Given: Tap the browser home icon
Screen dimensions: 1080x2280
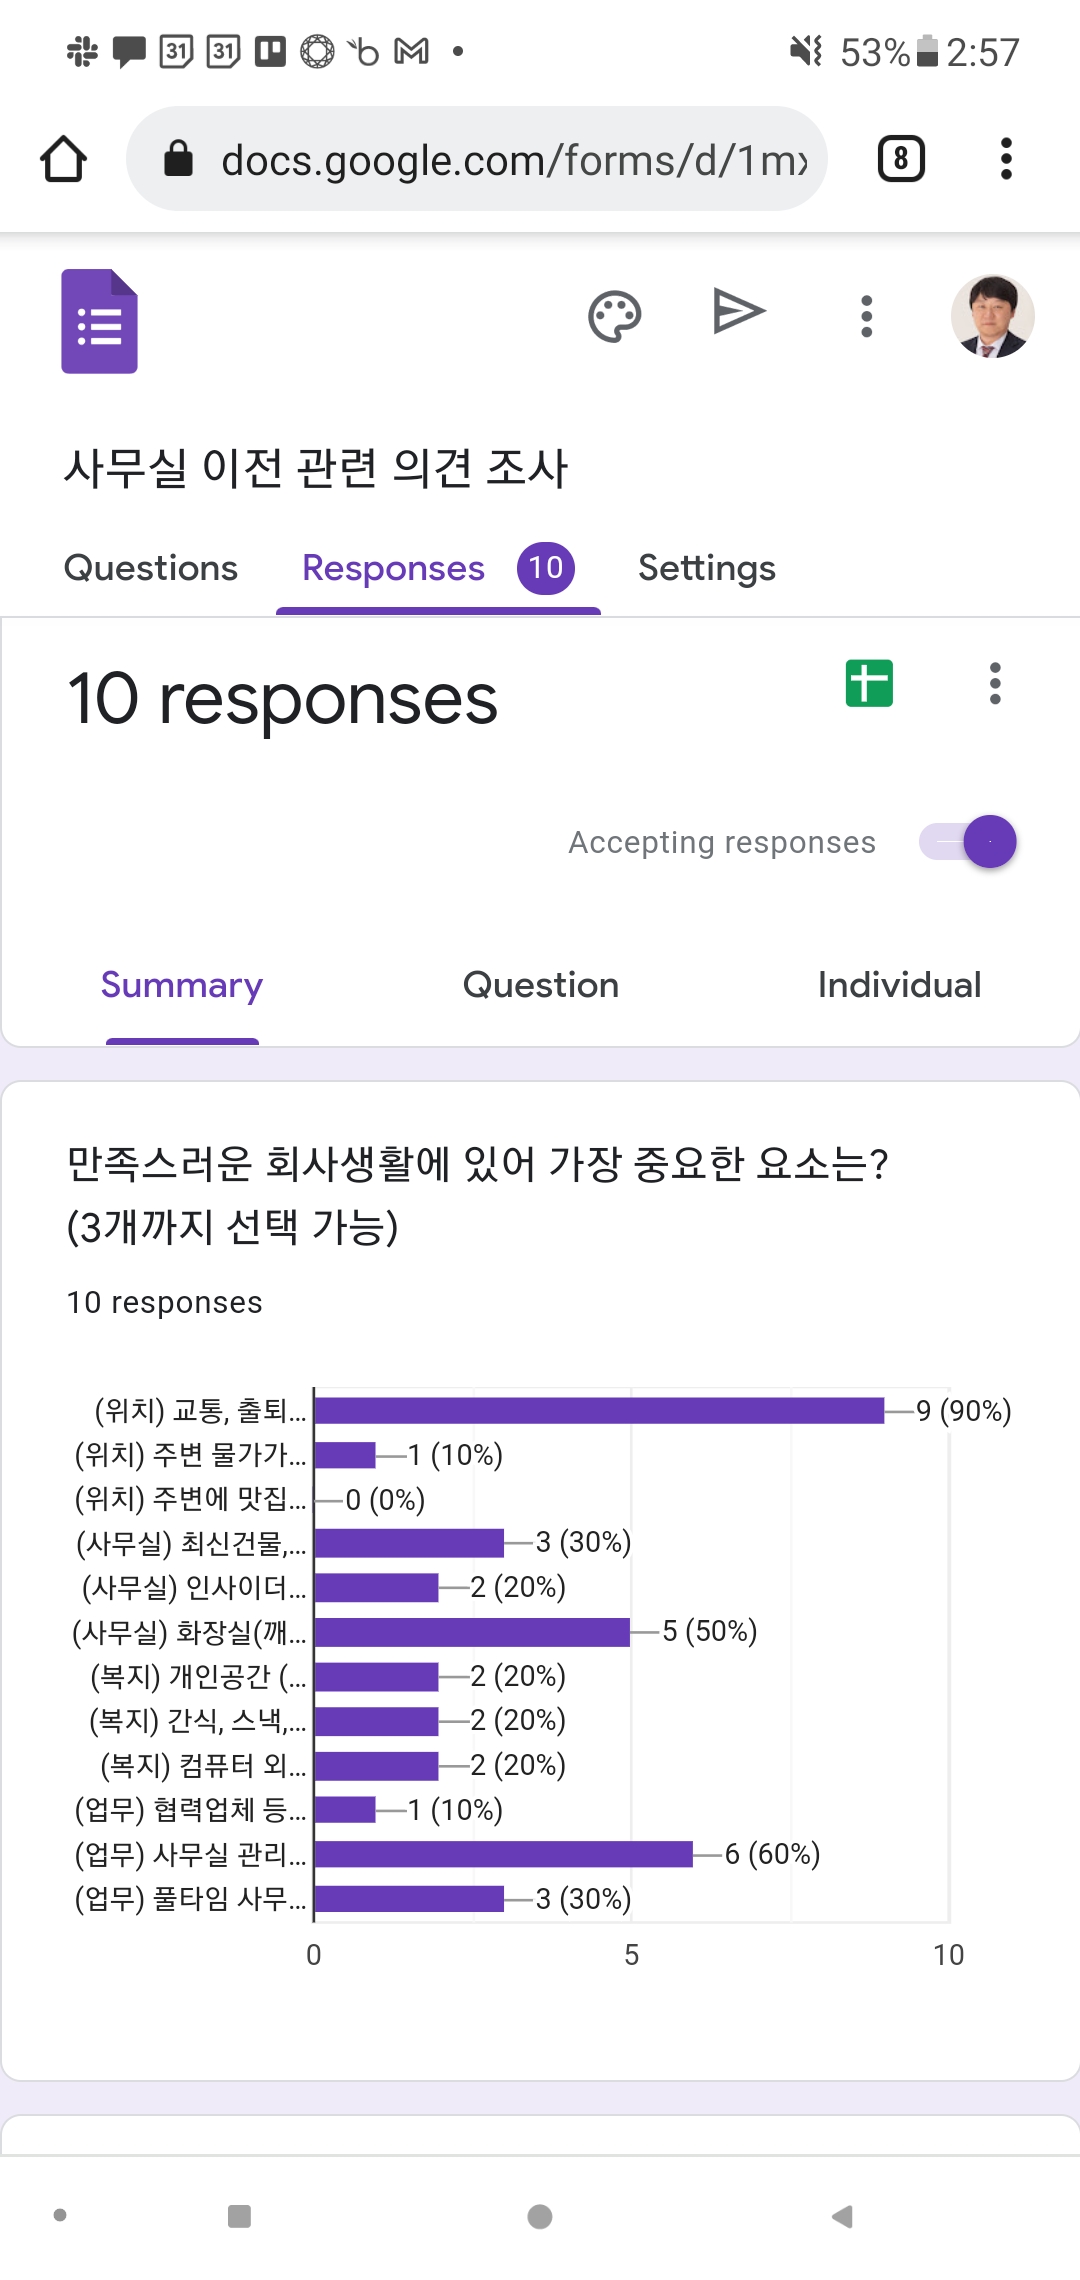Looking at the screenshot, I should (64, 159).
